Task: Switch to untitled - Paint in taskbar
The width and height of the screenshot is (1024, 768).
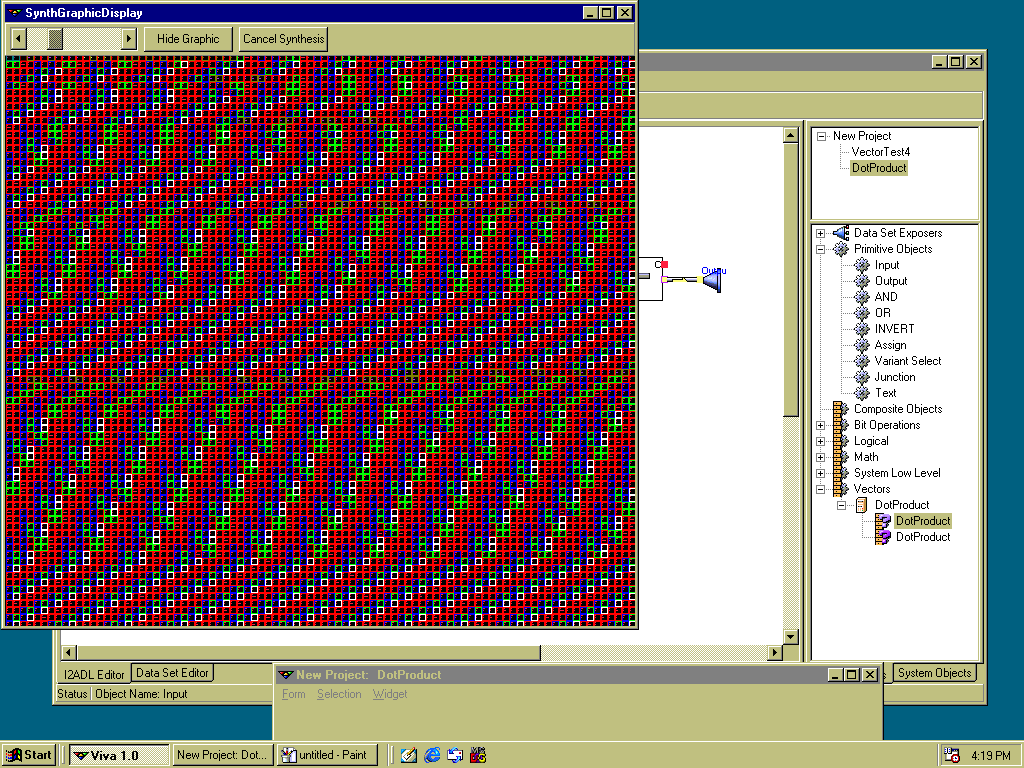Action: pos(327,755)
